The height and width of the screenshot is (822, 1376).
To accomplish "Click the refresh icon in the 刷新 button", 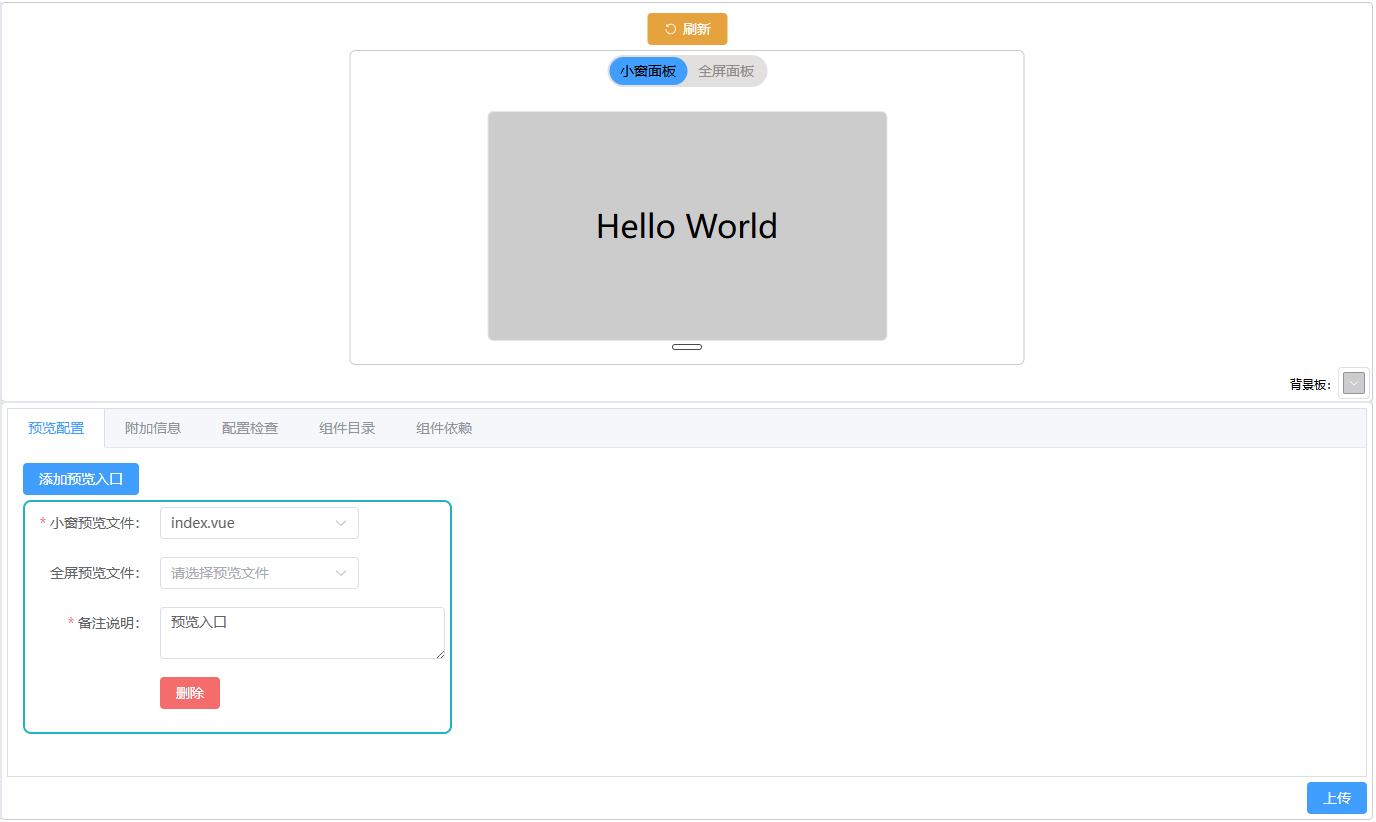I will [670, 29].
